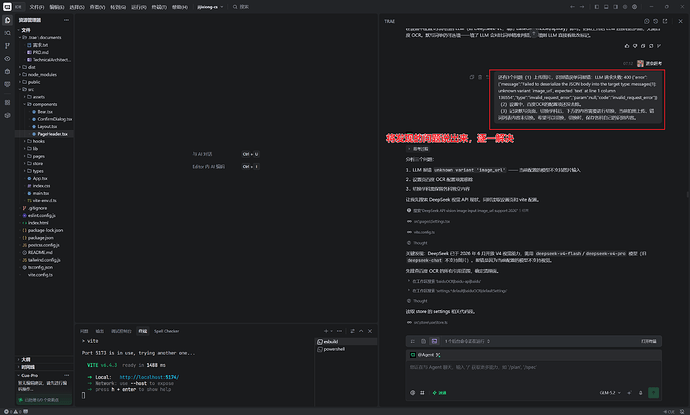Click the send arrow button in chat
690x415 pixels.
653,393
